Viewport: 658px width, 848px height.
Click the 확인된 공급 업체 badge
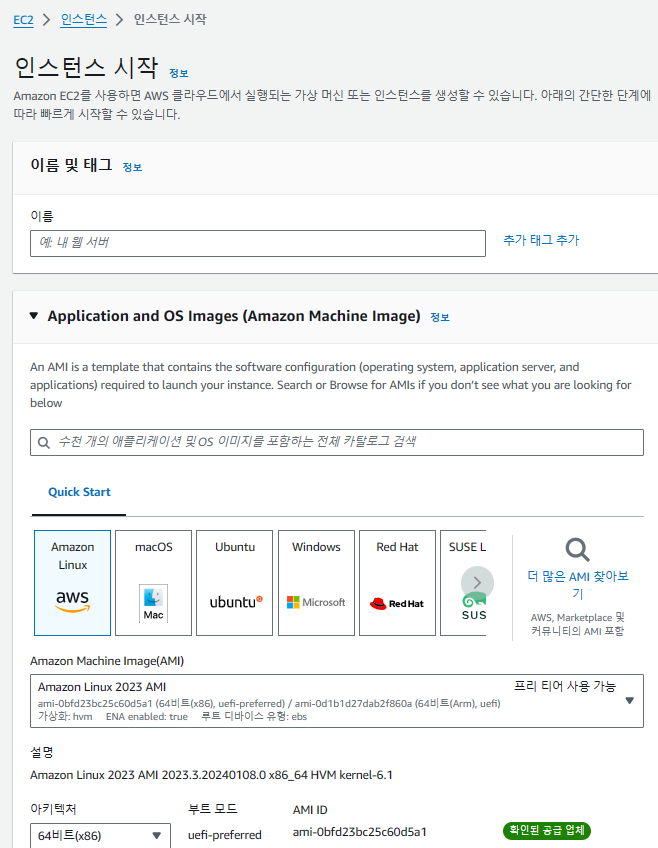point(547,830)
